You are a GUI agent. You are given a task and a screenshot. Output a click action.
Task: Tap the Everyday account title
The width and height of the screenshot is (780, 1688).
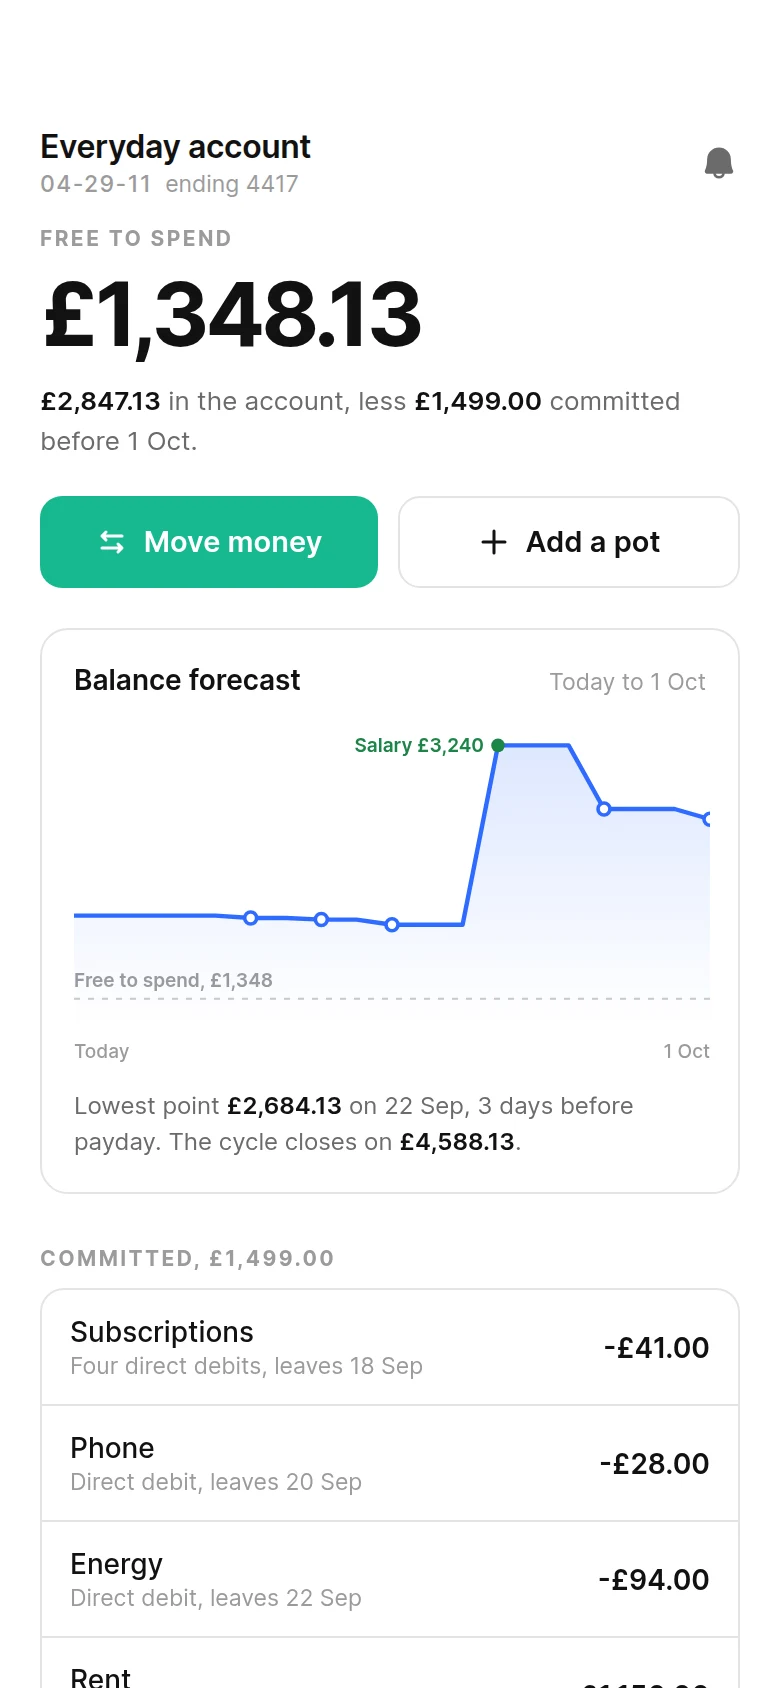[175, 147]
